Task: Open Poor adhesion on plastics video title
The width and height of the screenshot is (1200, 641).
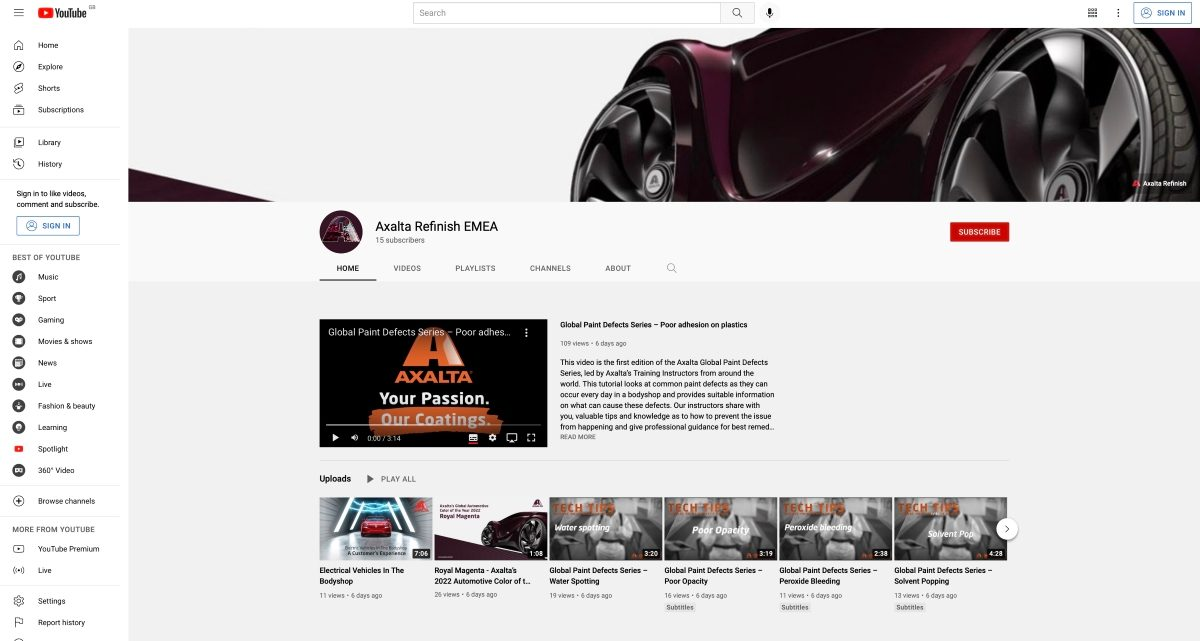Action: (654, 325)
